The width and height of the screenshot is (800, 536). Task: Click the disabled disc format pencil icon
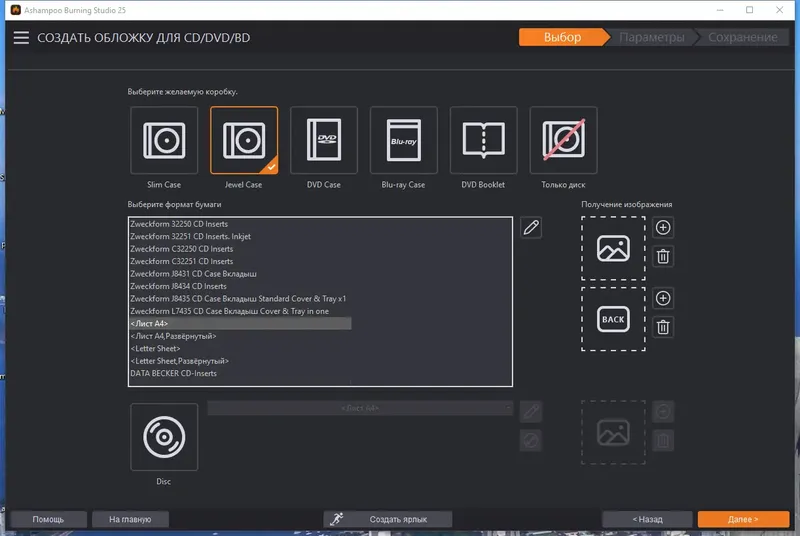point(531,412)
